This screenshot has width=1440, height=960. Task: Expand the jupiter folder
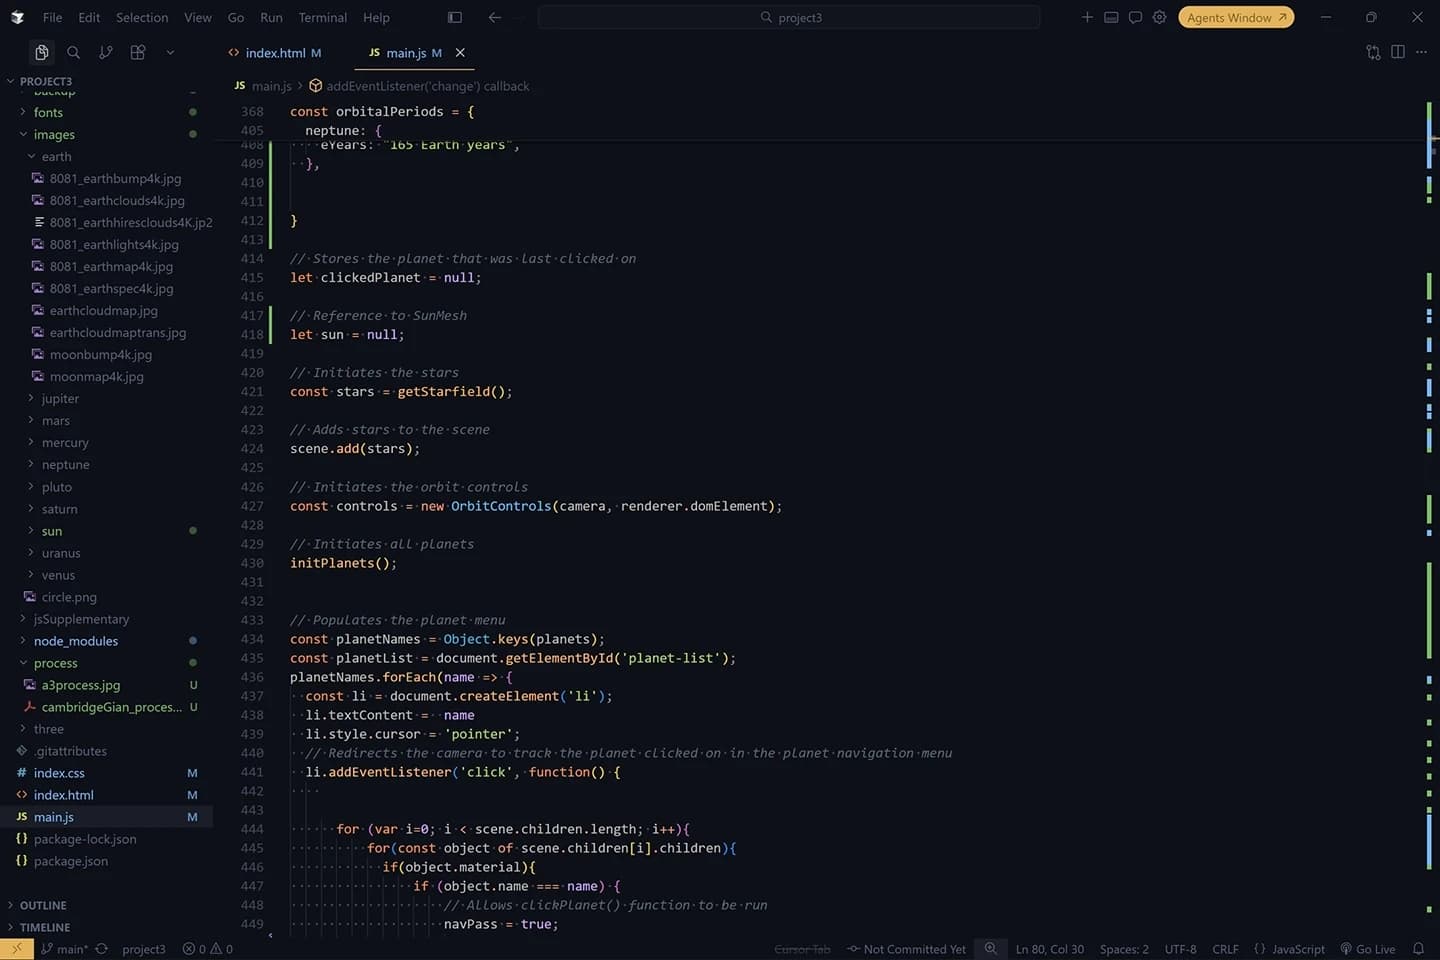tap(60, 399)
